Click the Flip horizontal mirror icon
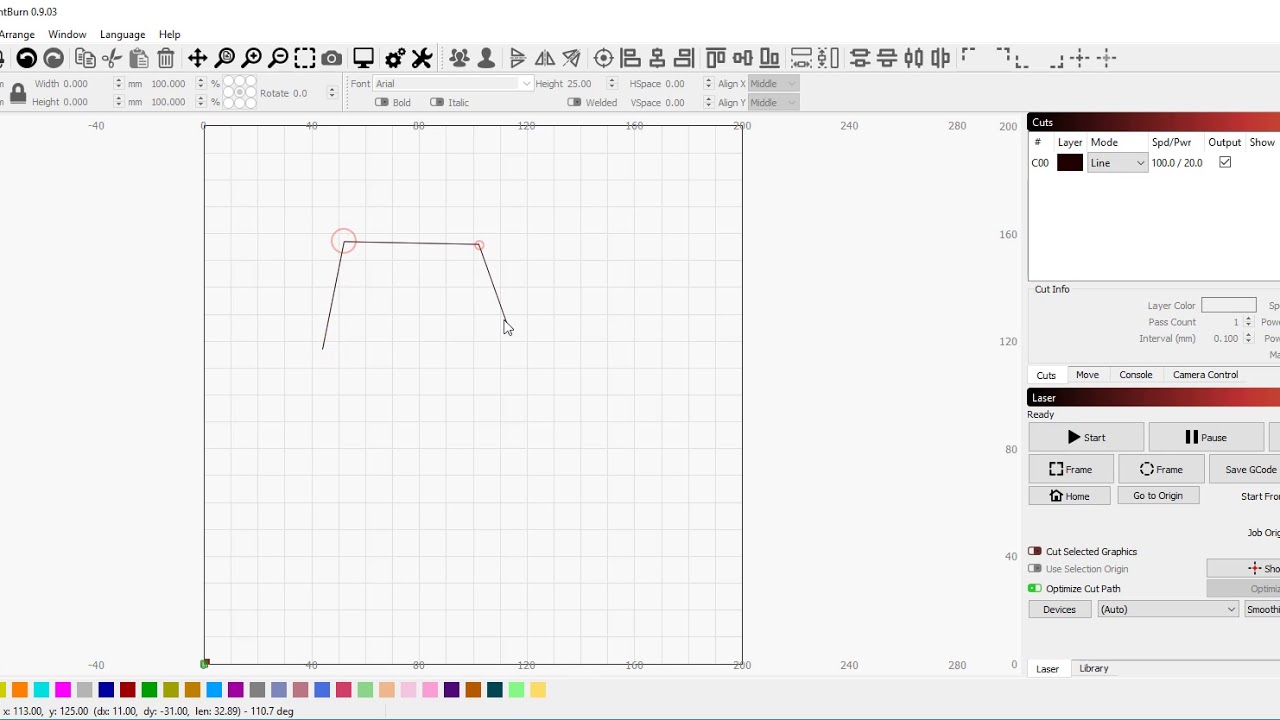 coord(545,59)
